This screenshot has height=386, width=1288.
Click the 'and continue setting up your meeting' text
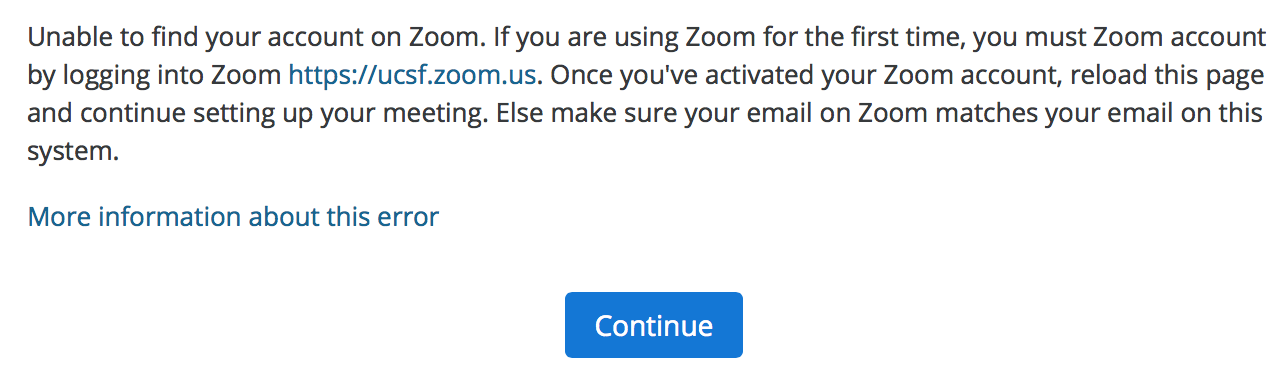click(256, 114)
